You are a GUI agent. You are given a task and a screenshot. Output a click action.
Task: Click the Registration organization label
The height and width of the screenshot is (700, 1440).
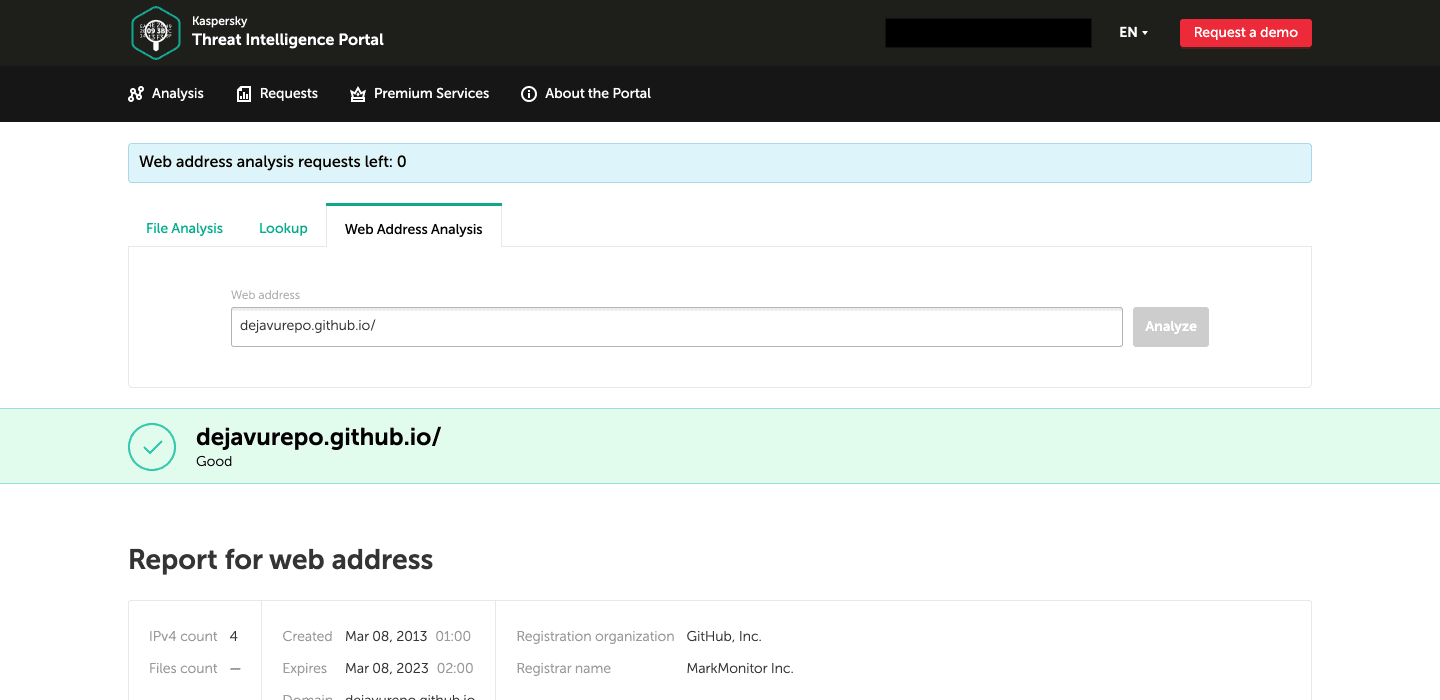(595, 636)
